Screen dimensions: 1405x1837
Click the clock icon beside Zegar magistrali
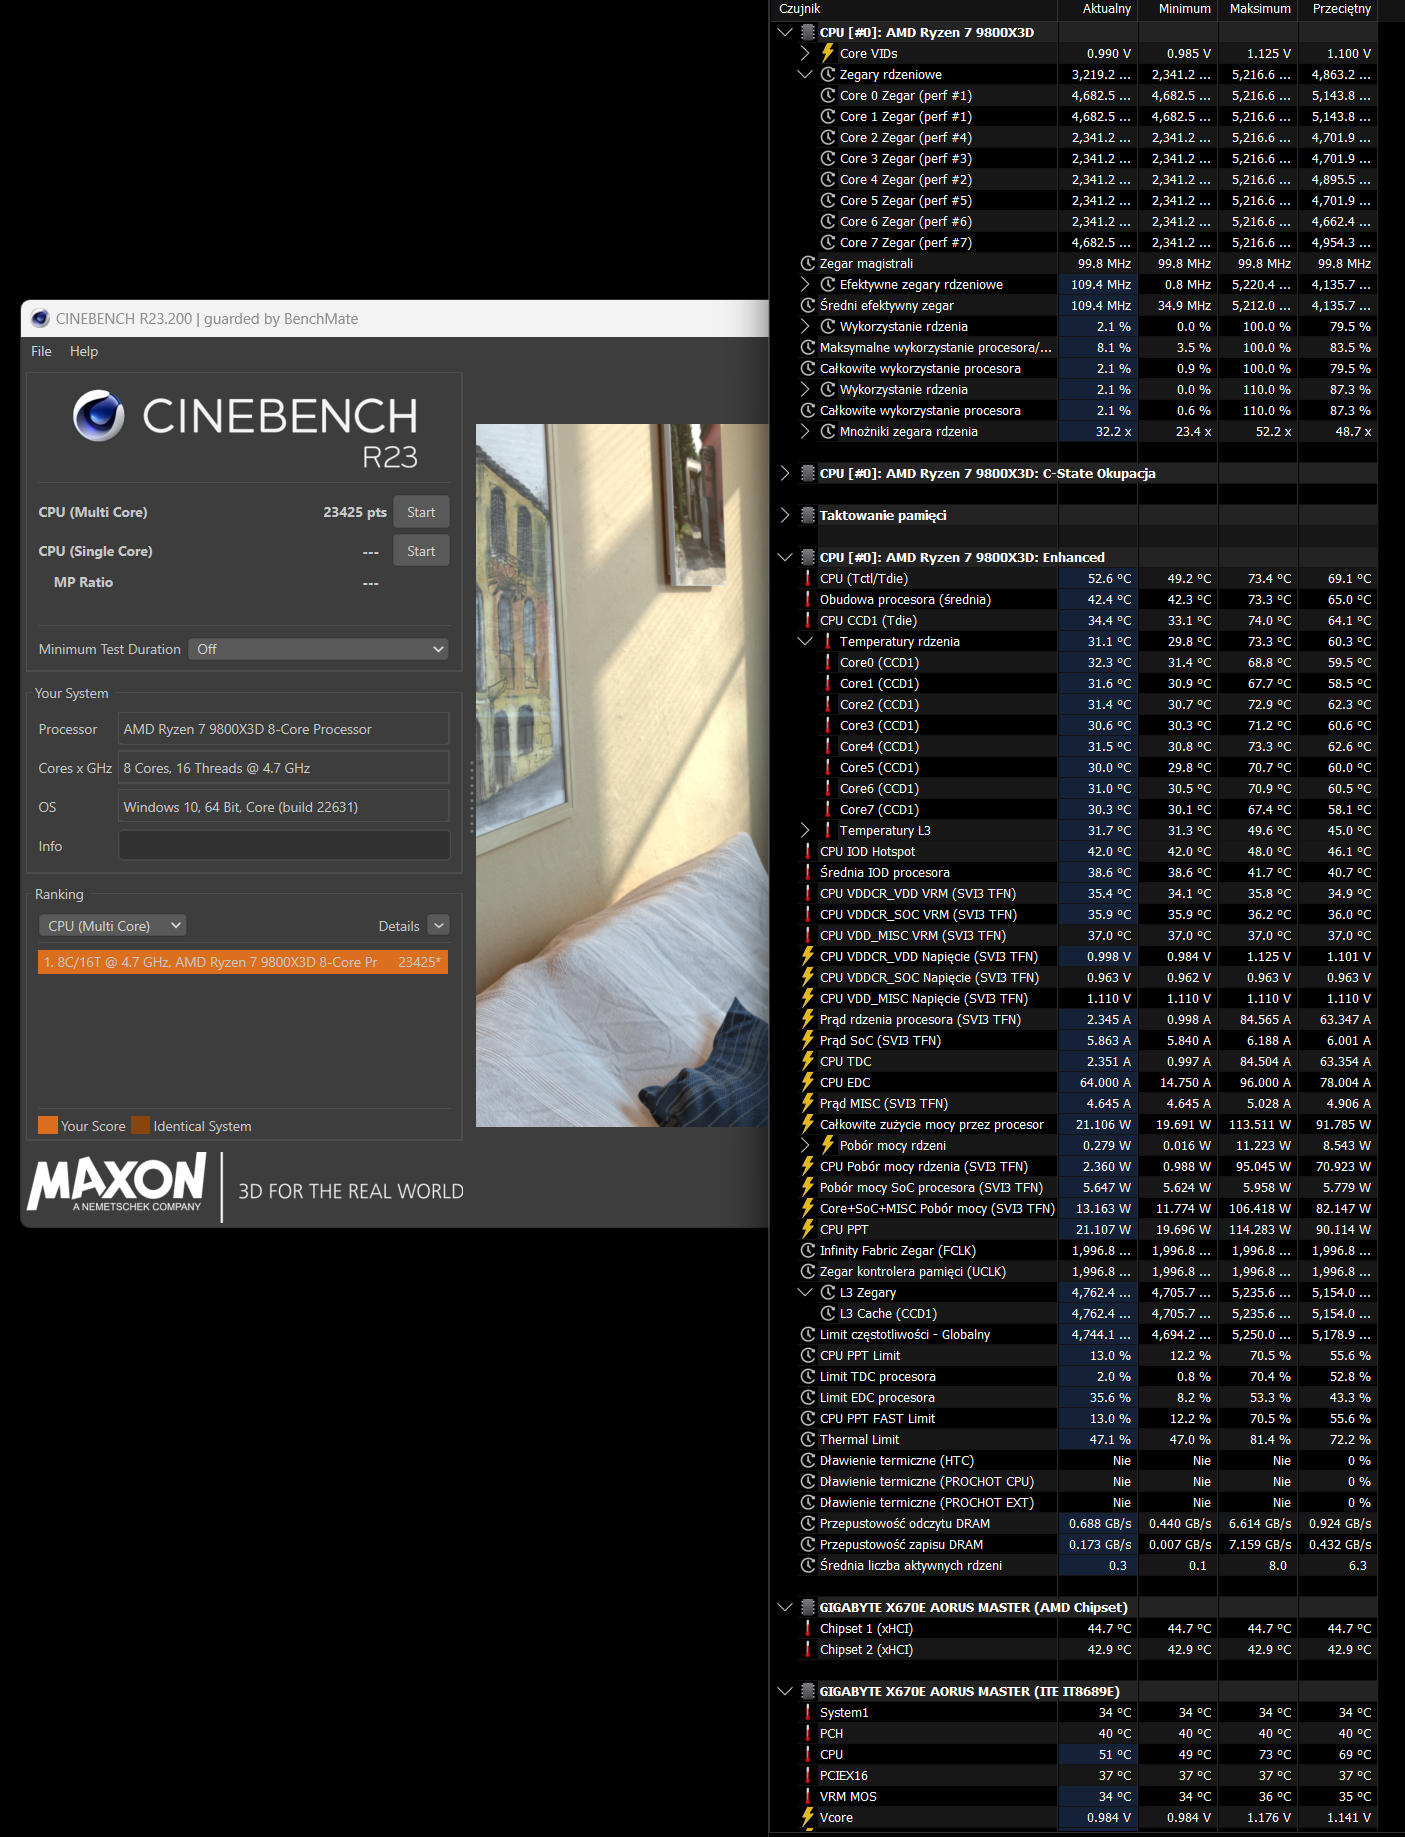[808, 263]
